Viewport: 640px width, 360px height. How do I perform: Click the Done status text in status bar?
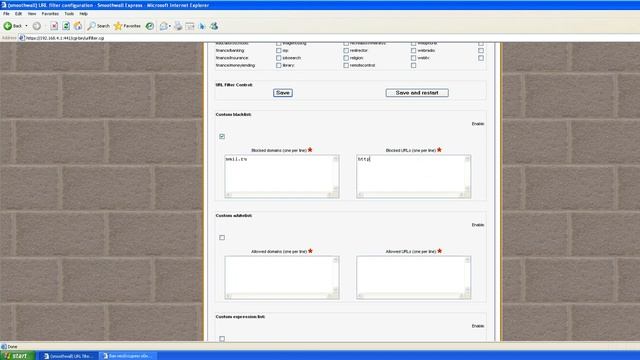pyautogui.click(x=12, y=347)
